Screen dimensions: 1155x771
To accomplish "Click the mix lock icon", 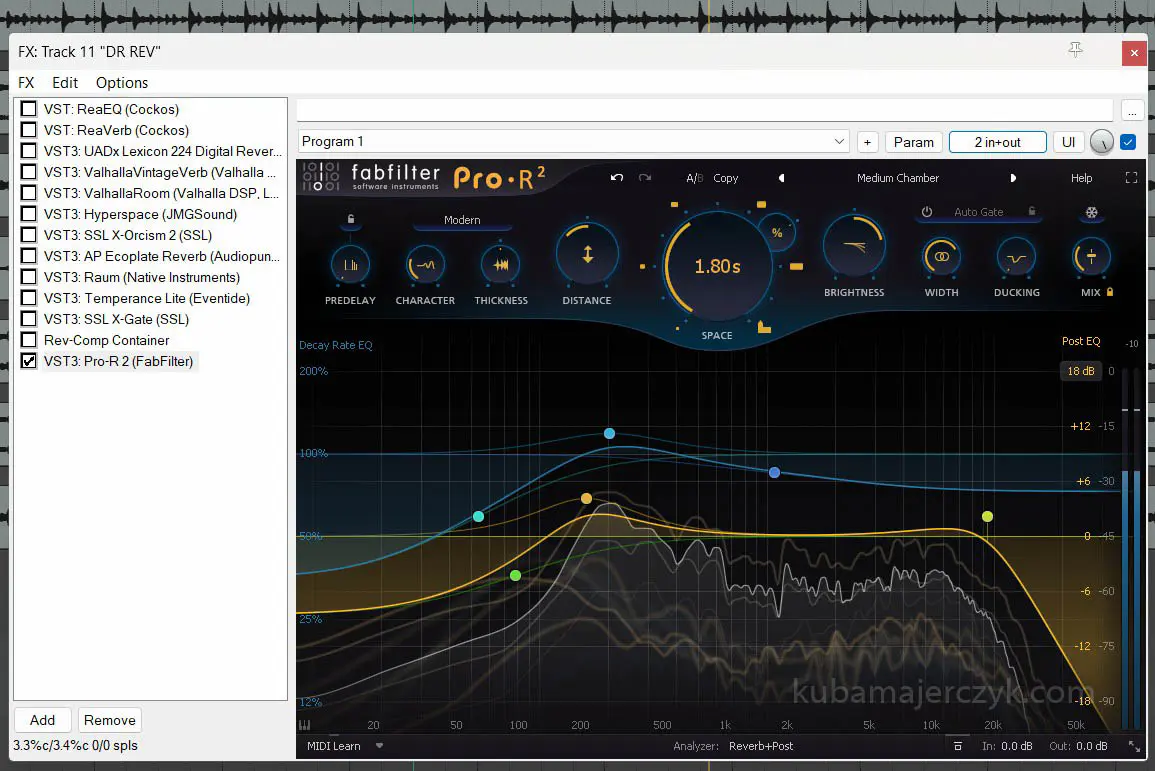I will click(x=1110, y=292).
